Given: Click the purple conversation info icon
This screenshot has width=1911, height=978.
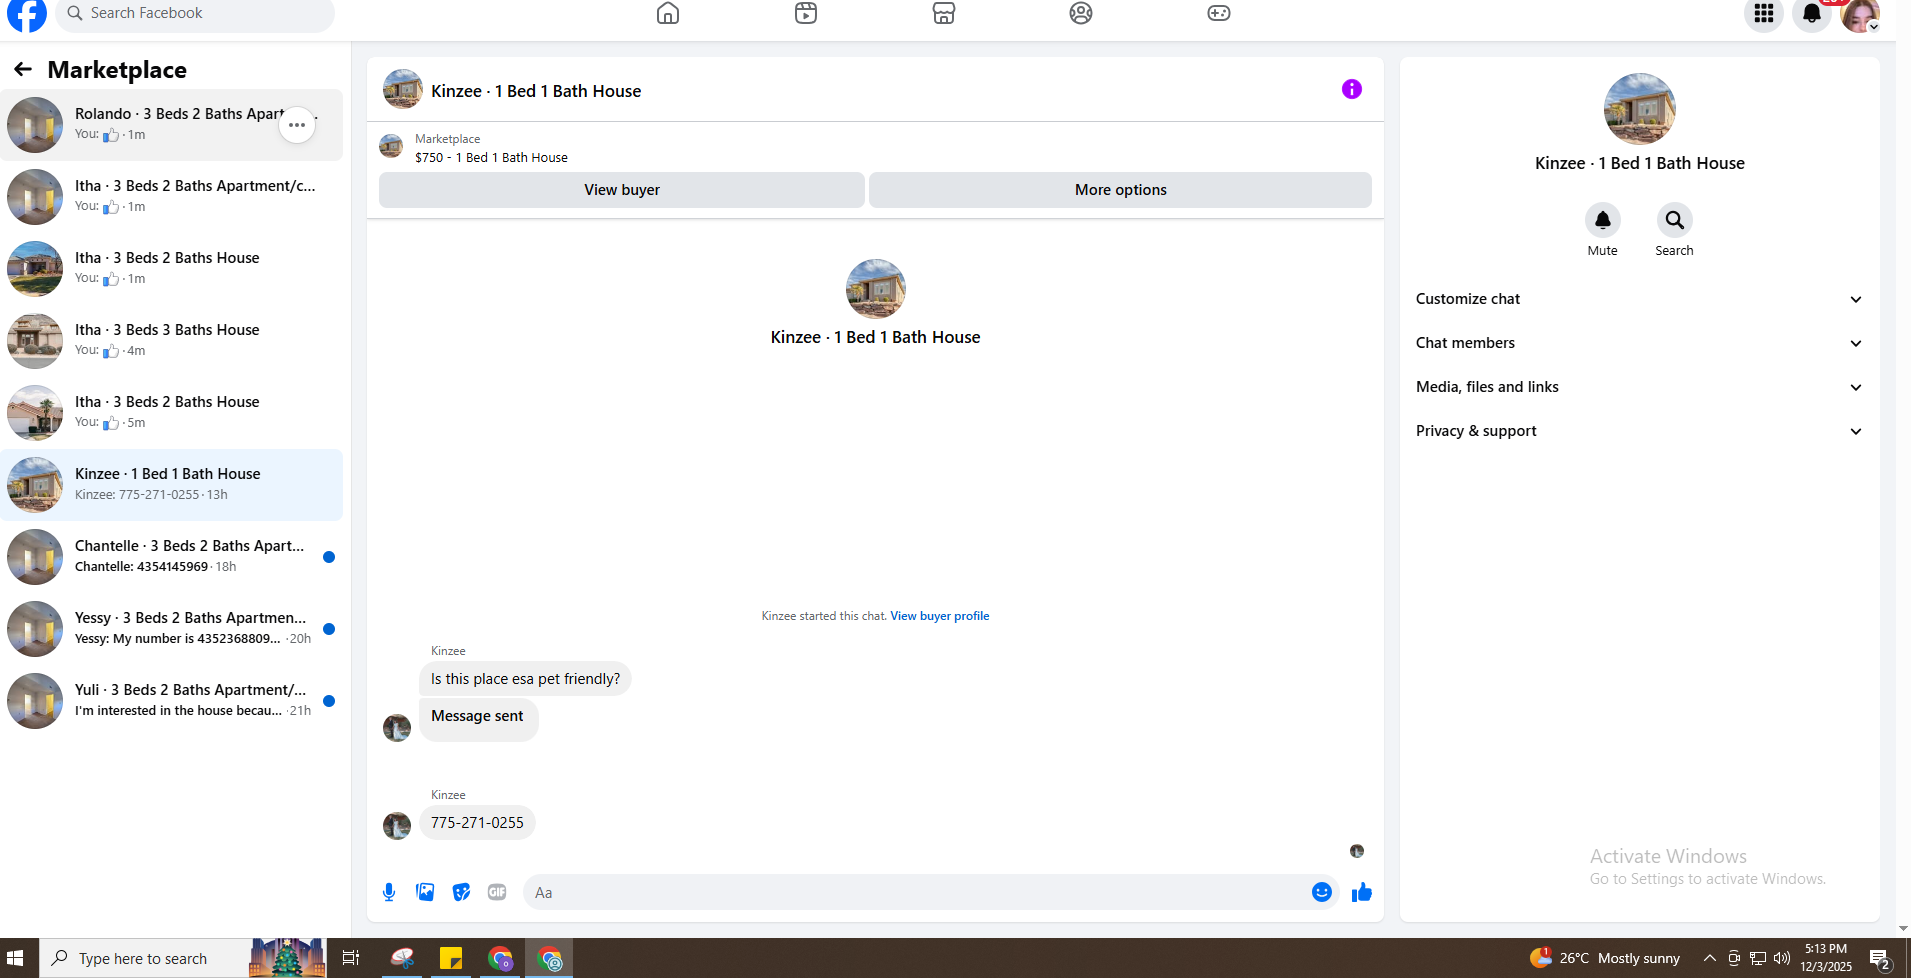Looking at the screenshot, I should point(1352,89).
